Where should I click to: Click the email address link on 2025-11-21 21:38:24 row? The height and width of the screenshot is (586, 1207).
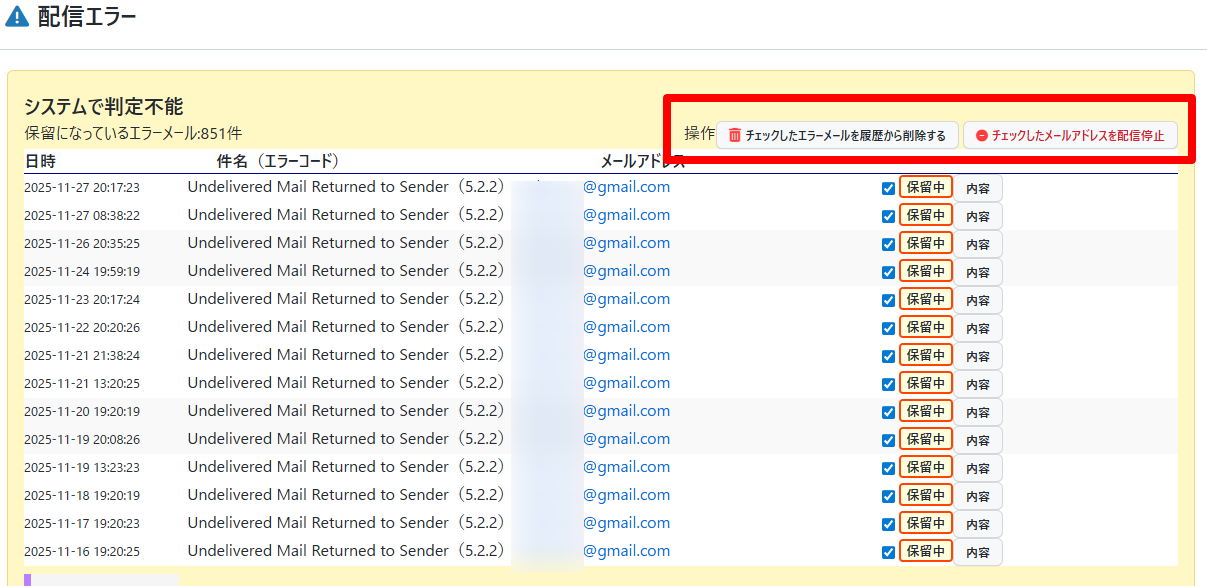[626, 355]
